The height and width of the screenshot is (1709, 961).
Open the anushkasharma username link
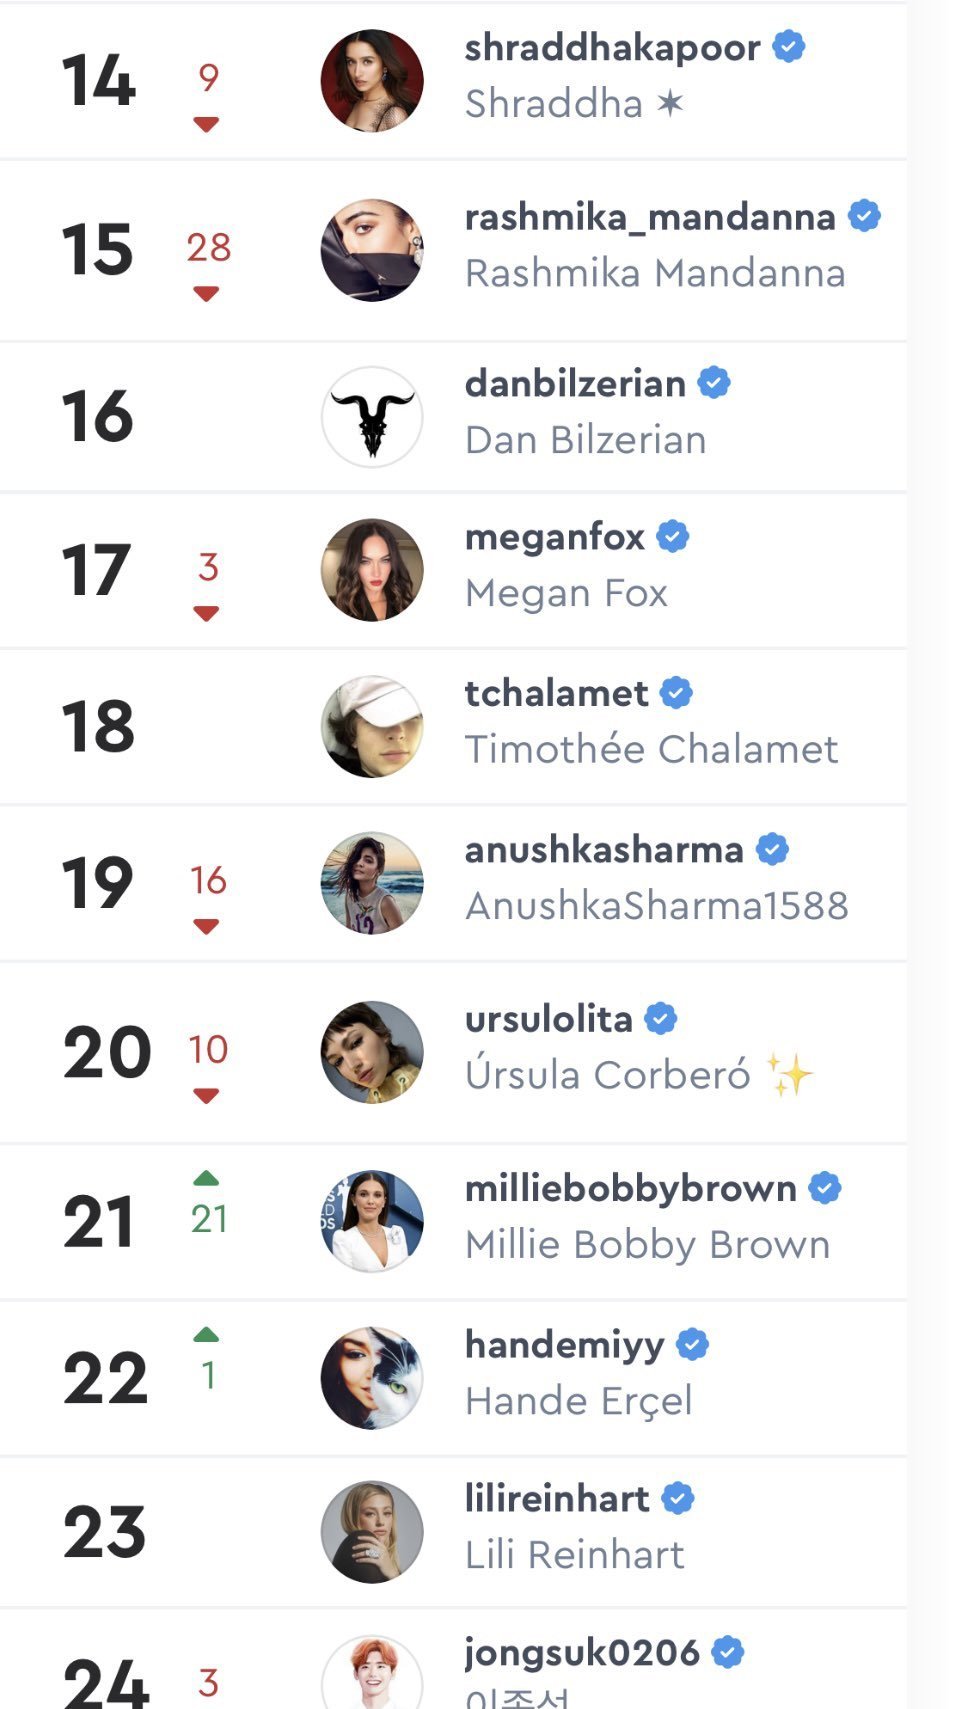(604, 850)
